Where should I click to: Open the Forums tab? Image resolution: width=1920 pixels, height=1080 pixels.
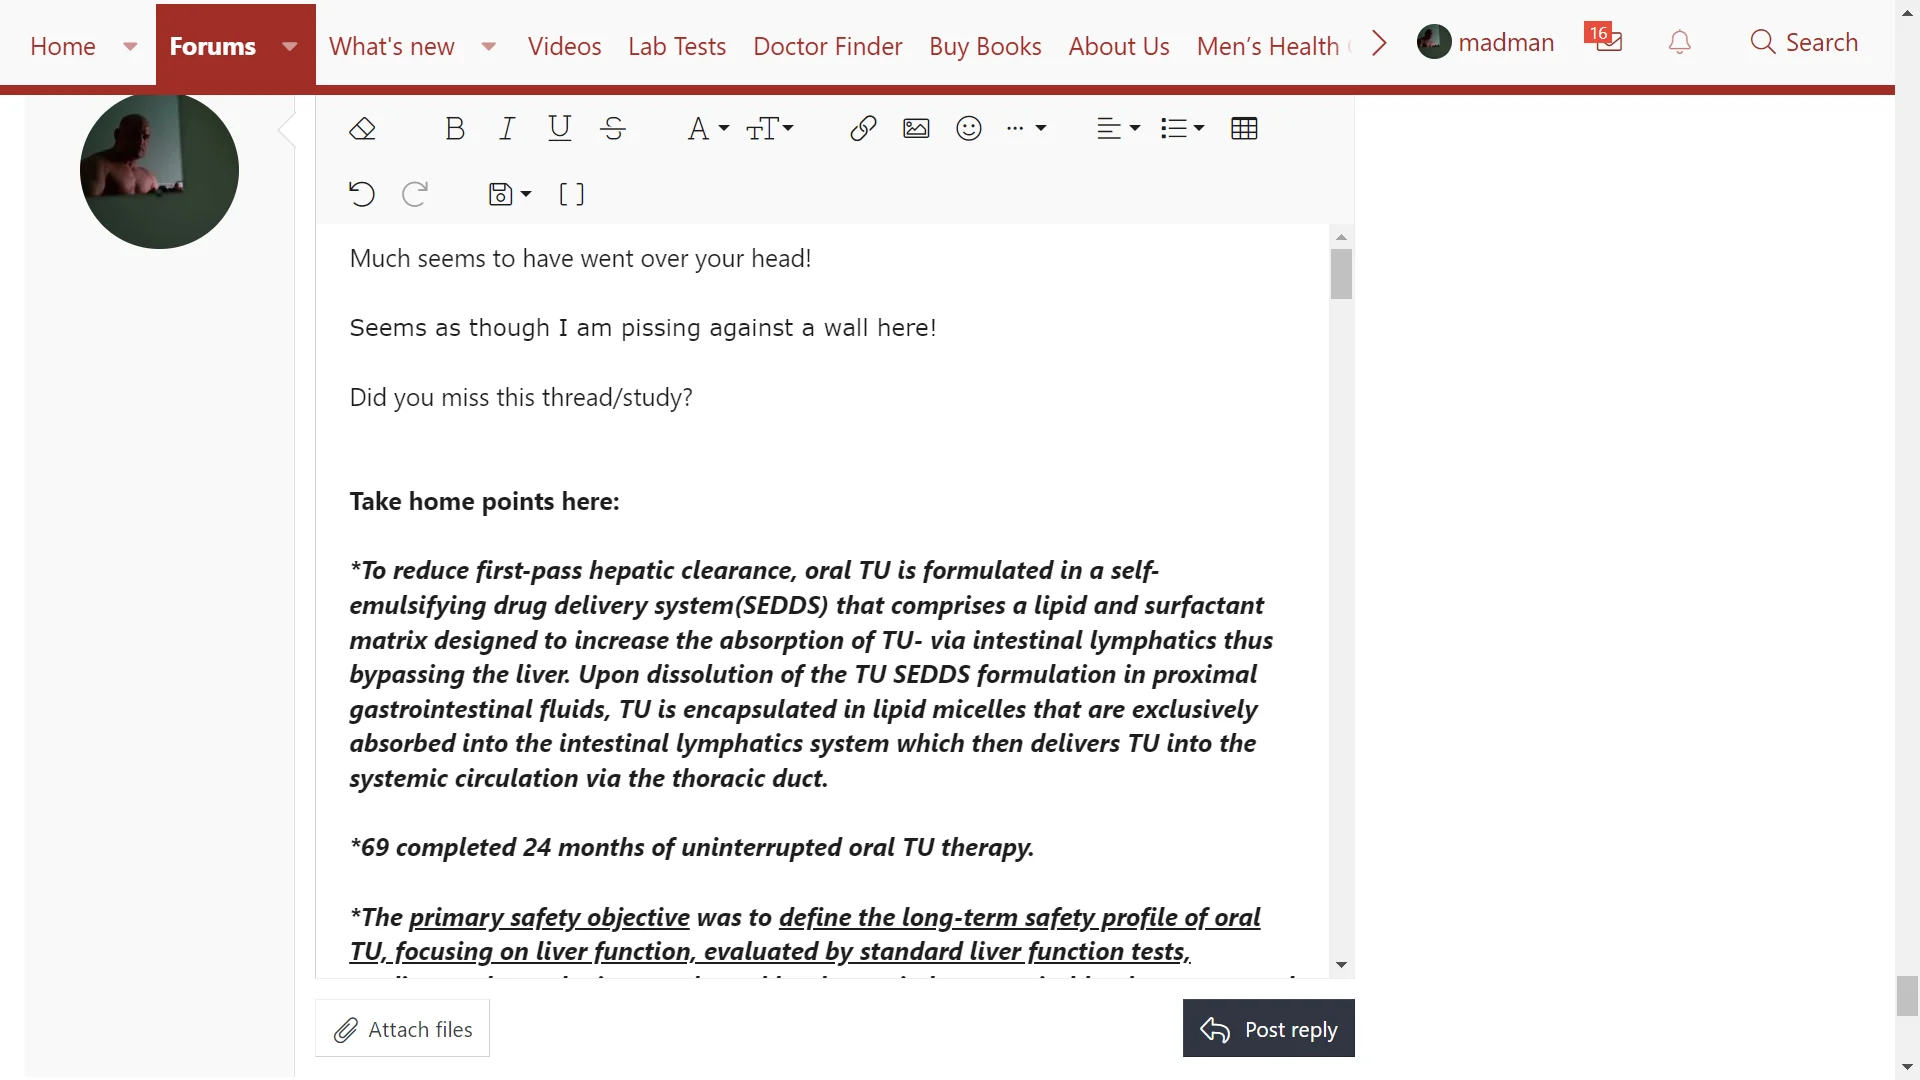(x=213, y=46)
